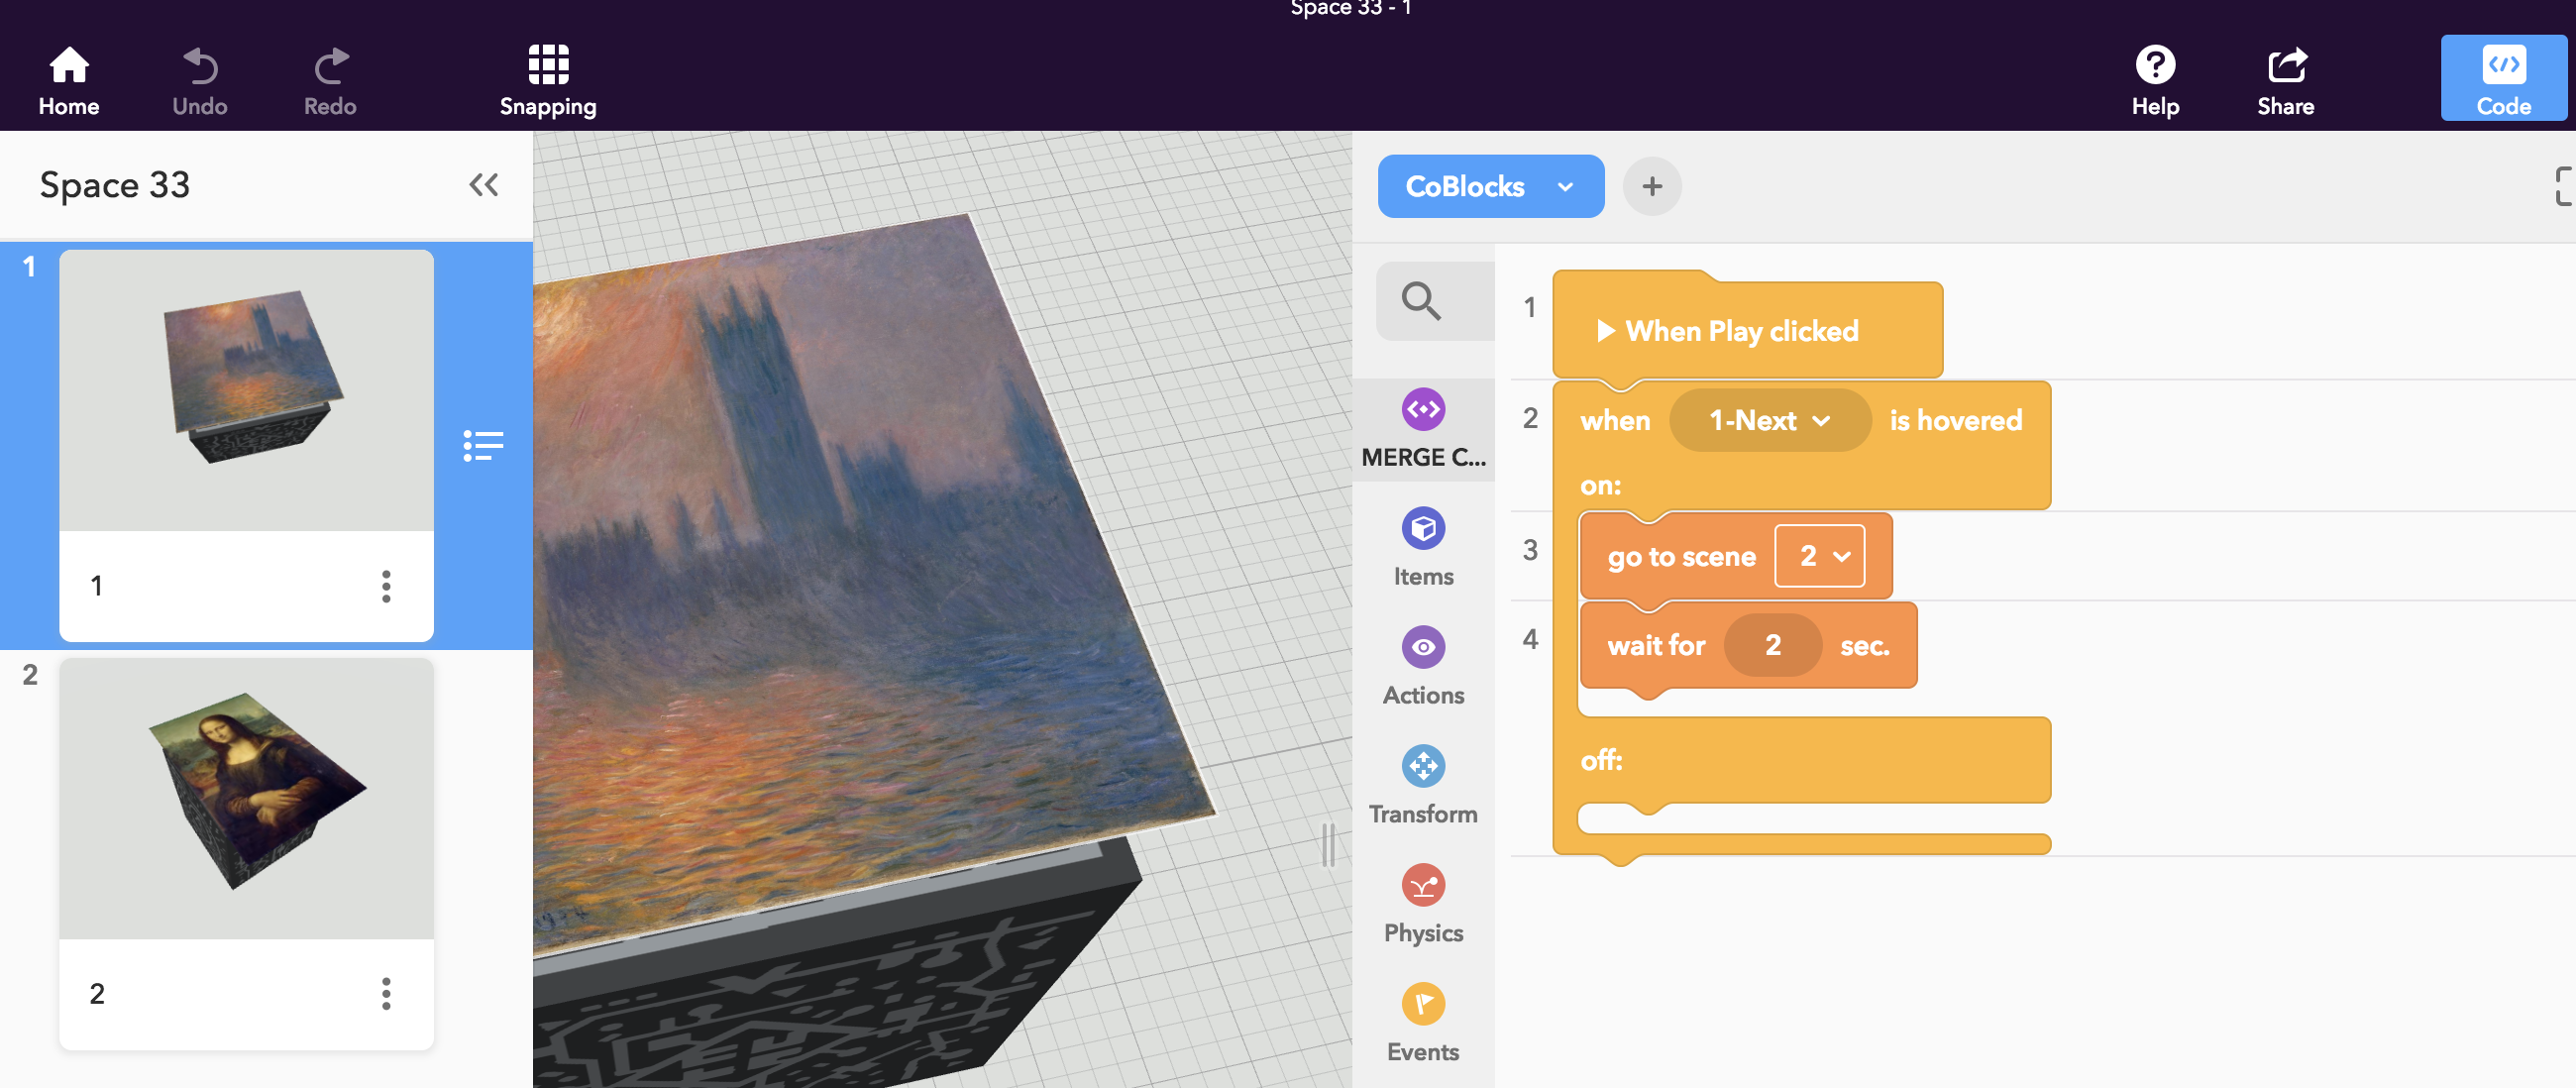
Task: Open MERGE Cube block category
Action: pyautogui.click(x=1423, y=430)
